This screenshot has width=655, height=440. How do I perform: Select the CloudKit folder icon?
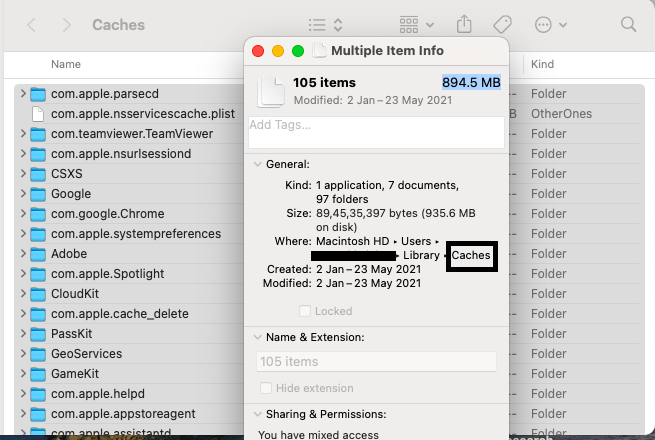tap(38, 294)
